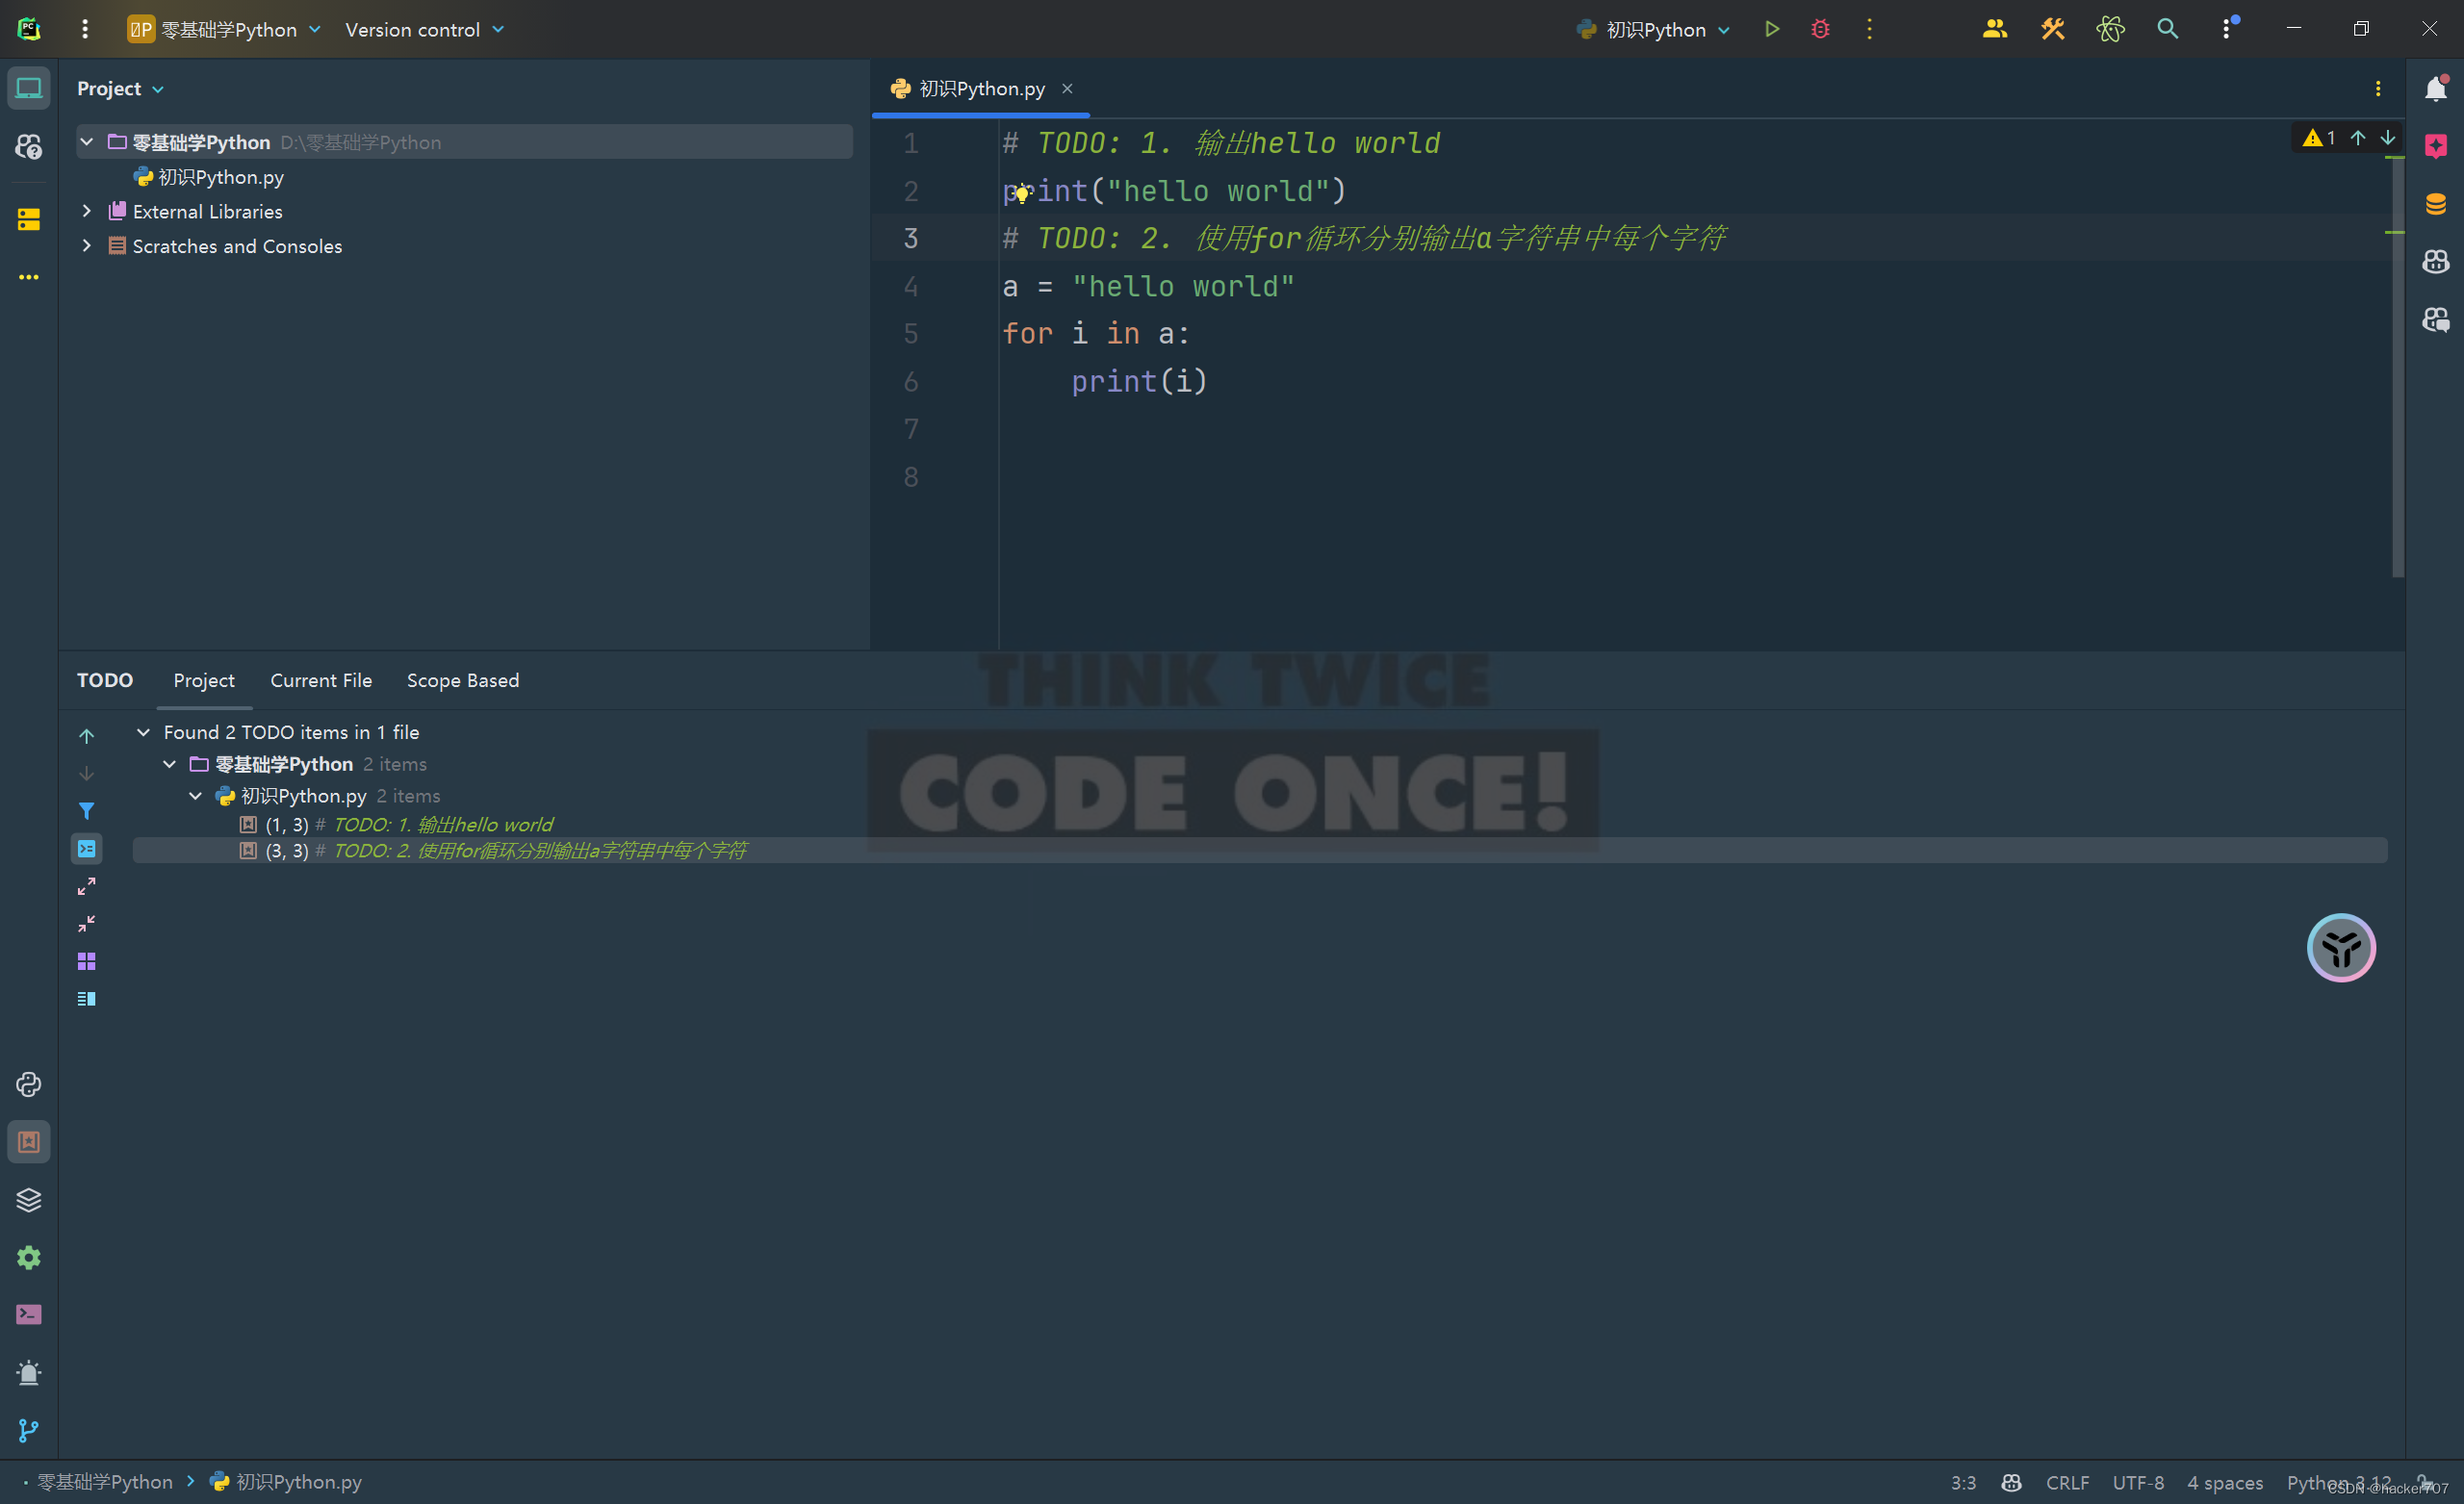The width and height of the screenshot is (2464, 1504).
Task: Expand Scratches and Consoles node
Action: coord(87,245)
